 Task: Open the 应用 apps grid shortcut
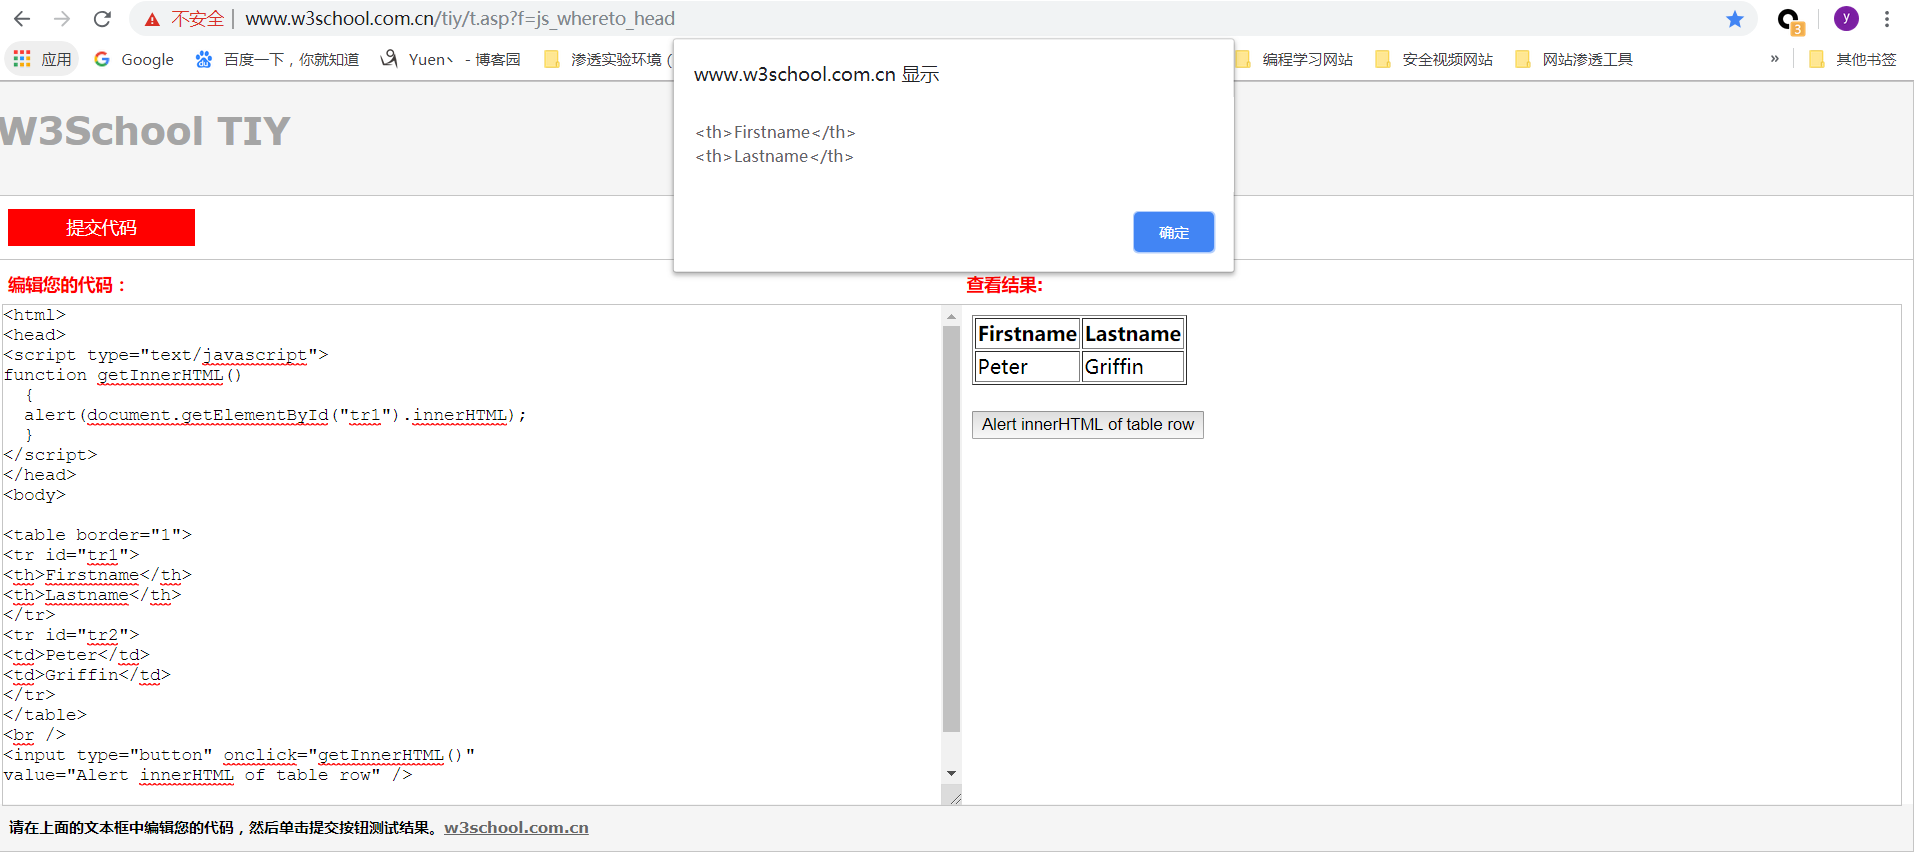coord(42,60)
